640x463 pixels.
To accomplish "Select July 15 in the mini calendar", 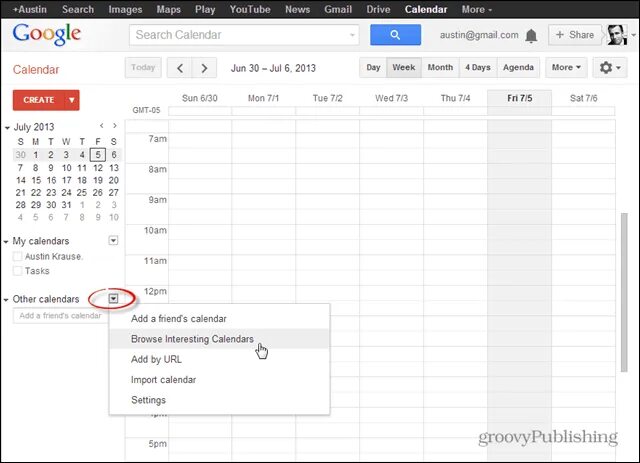I will pyautogui.click(x=36, y=180).
